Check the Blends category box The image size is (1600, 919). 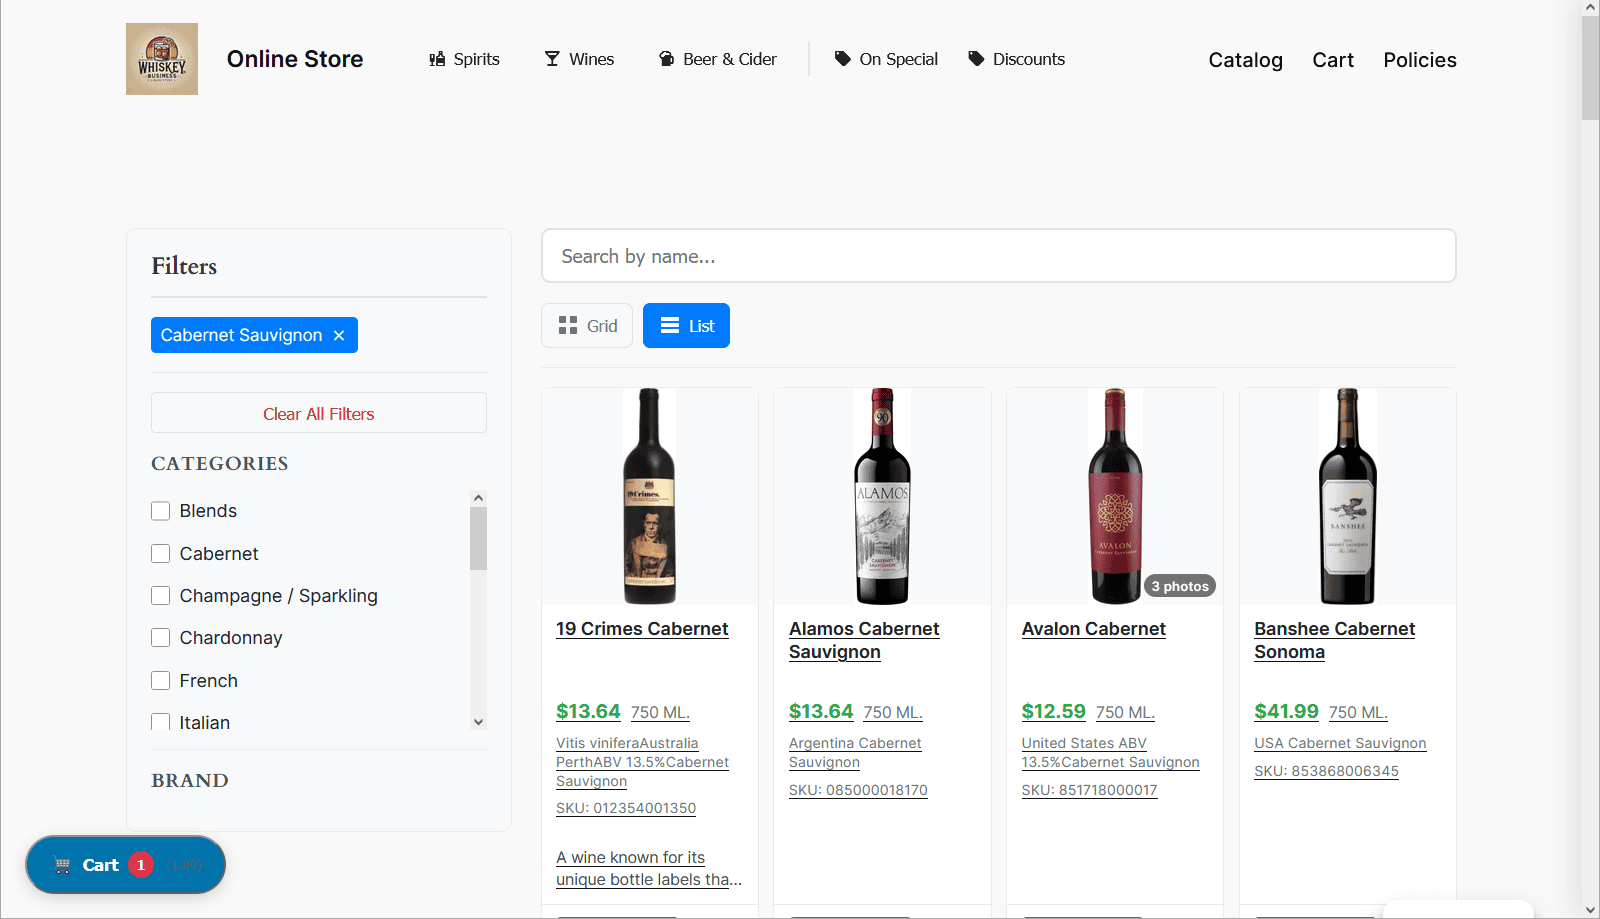[160, 511]
